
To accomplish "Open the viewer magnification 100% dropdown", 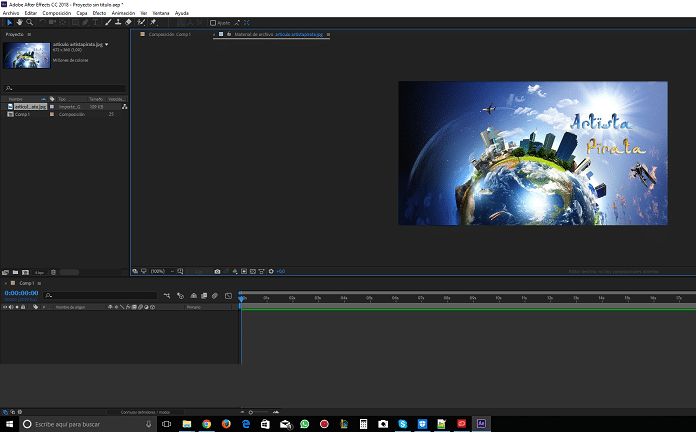I will [x=162, y=271].
